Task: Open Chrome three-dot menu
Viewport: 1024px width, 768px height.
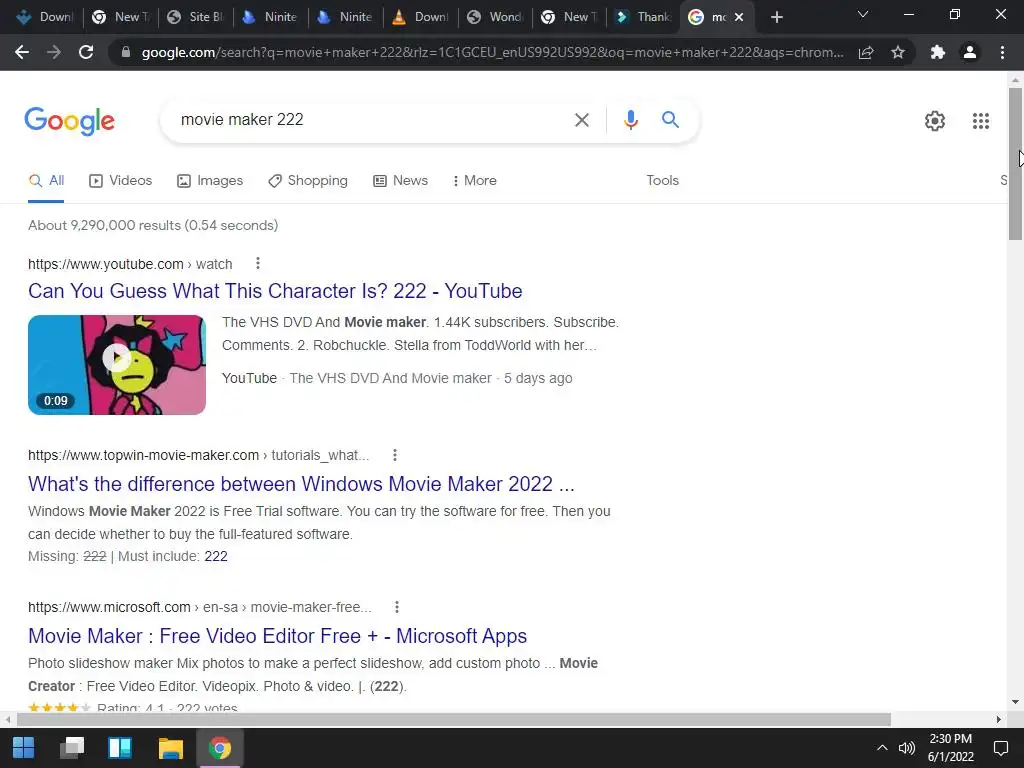Action: point(1002,52)
